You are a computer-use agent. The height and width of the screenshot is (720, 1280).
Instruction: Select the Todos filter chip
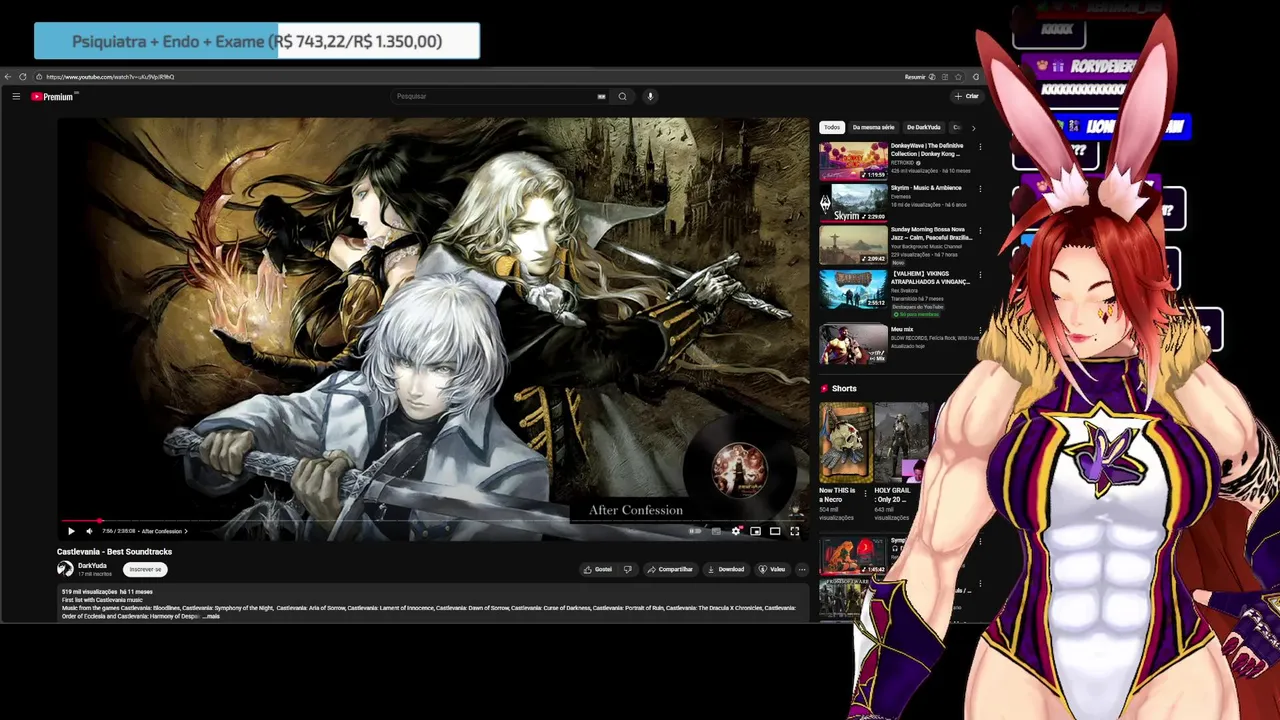click(832, 127)
